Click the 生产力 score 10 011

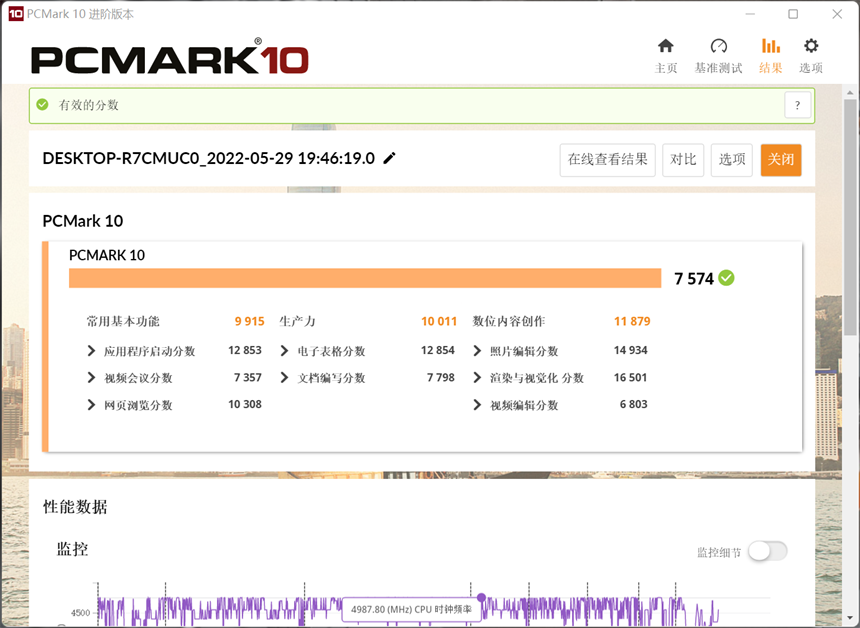click(439, 321)
